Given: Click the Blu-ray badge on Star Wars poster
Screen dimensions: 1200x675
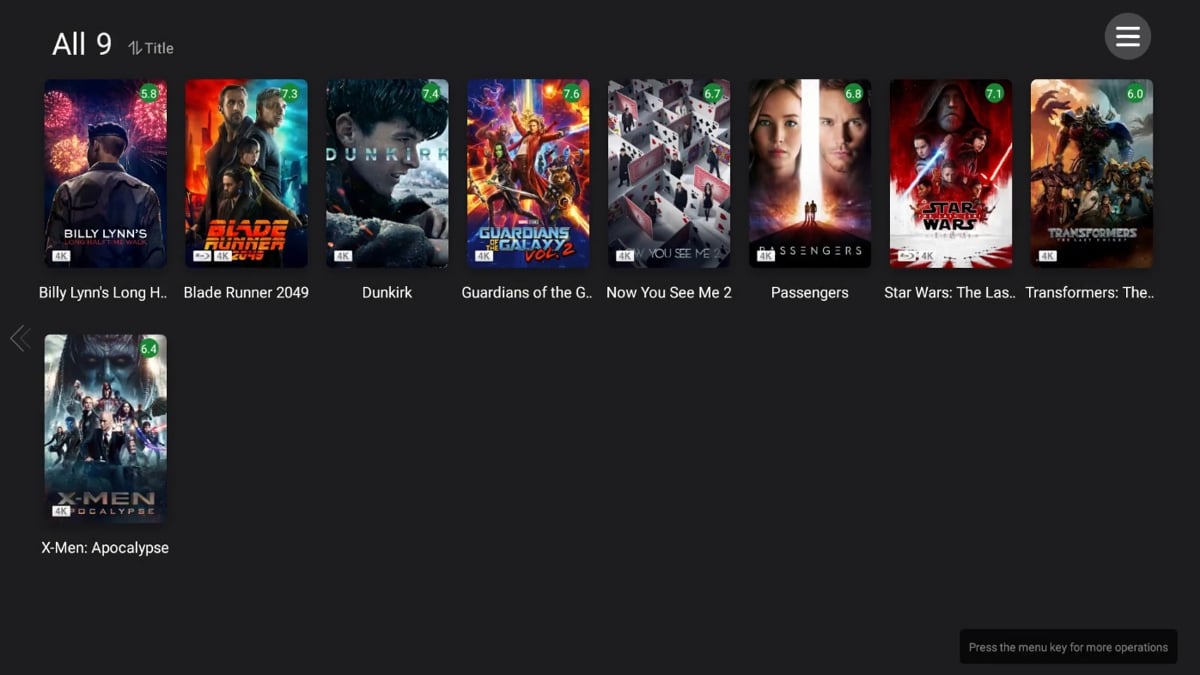Looking at the screenshot, I should (x=907, y=256).
